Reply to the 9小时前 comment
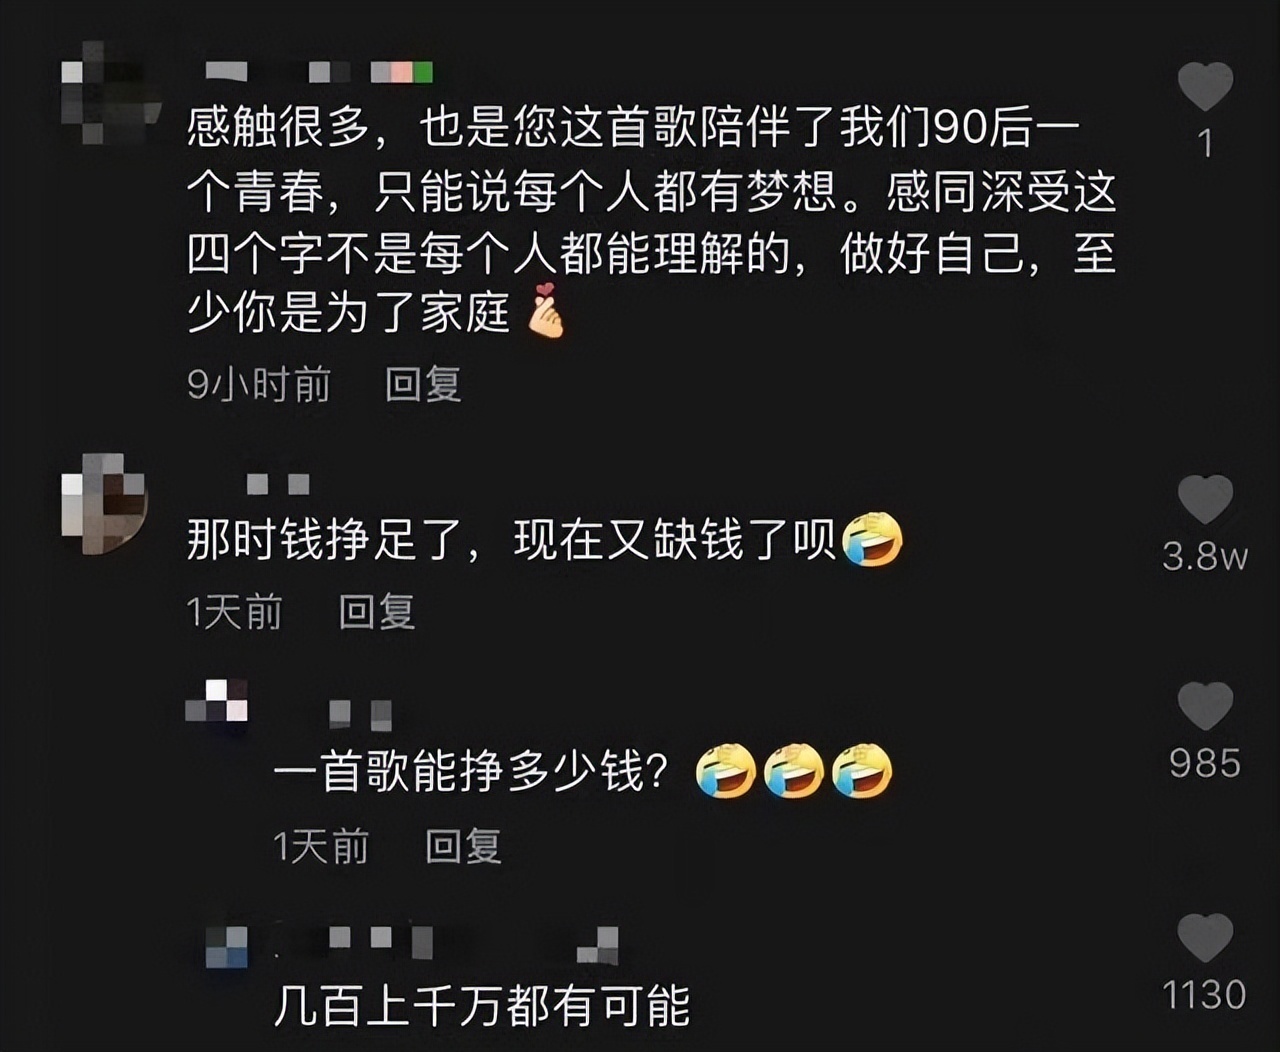 tap(423, 384)
